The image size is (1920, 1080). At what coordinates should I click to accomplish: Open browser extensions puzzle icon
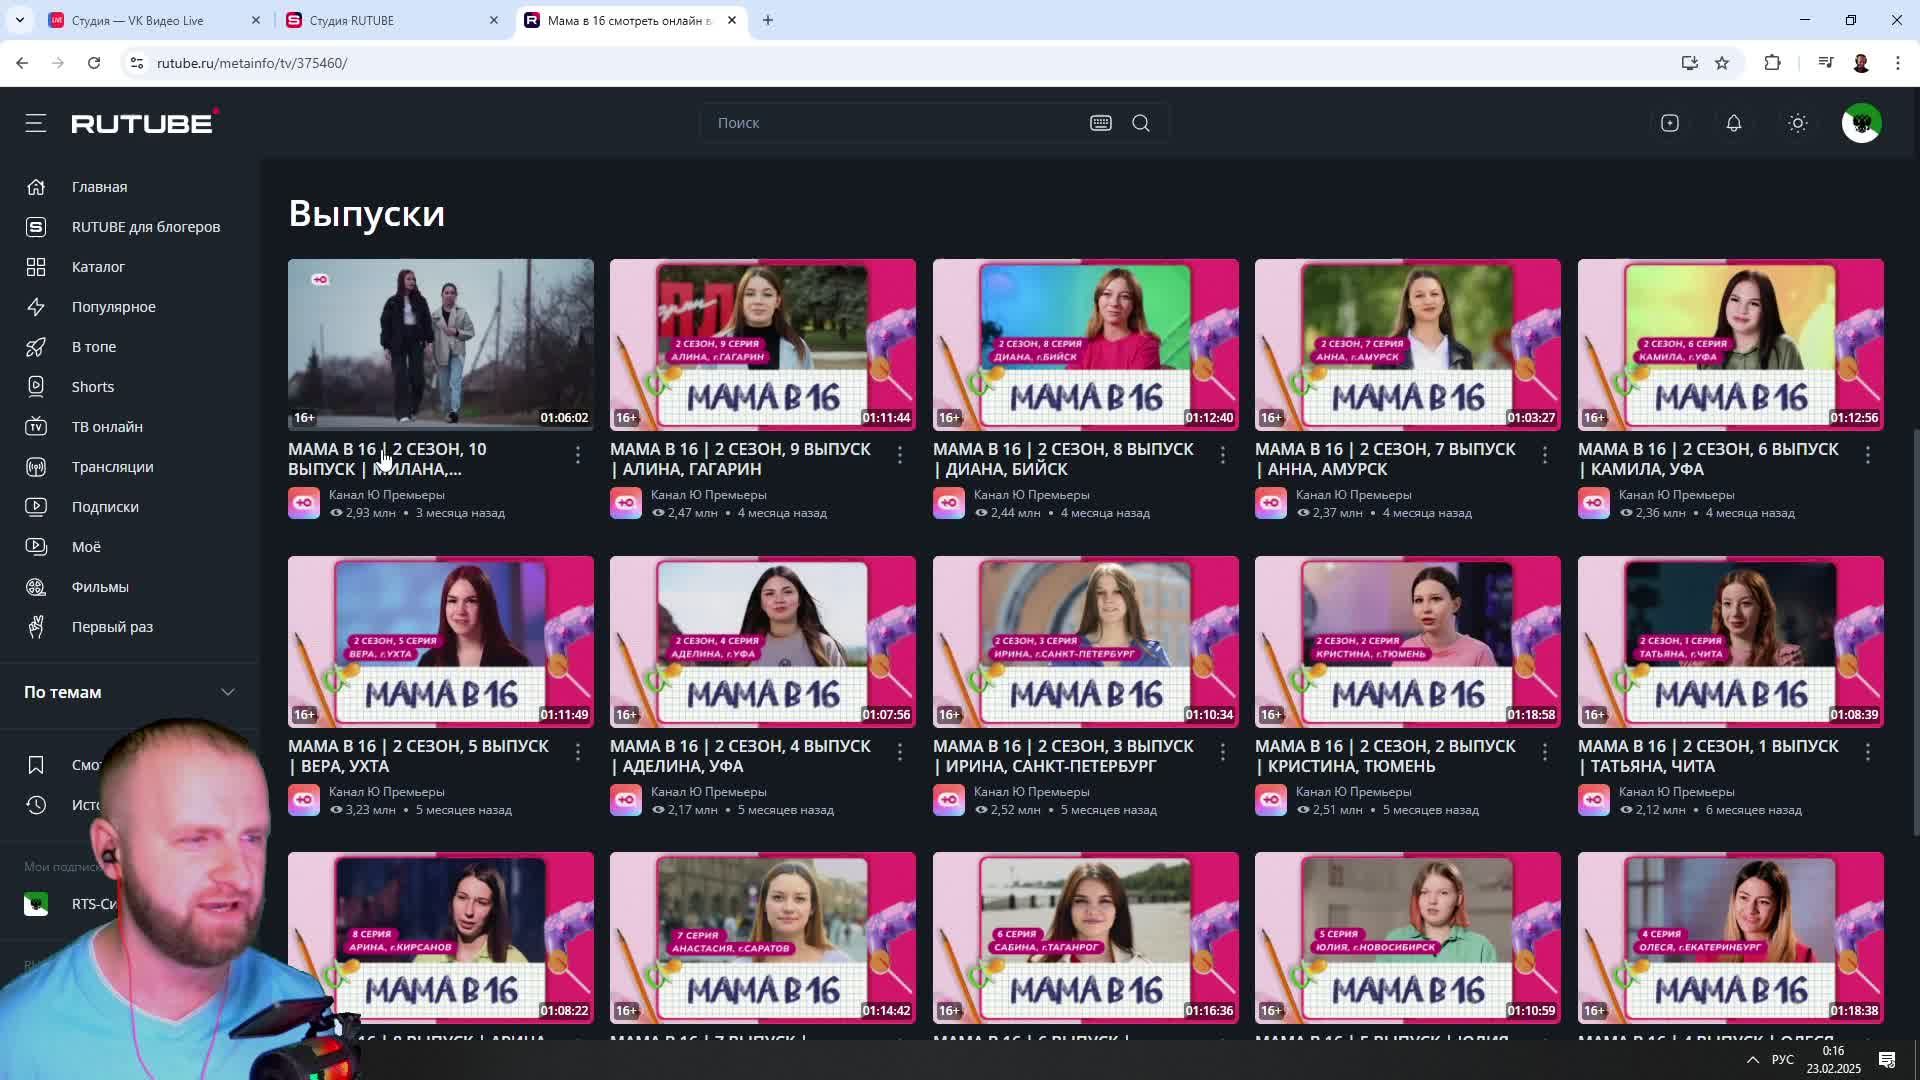pyautogui.click(x=1772, y=63)
